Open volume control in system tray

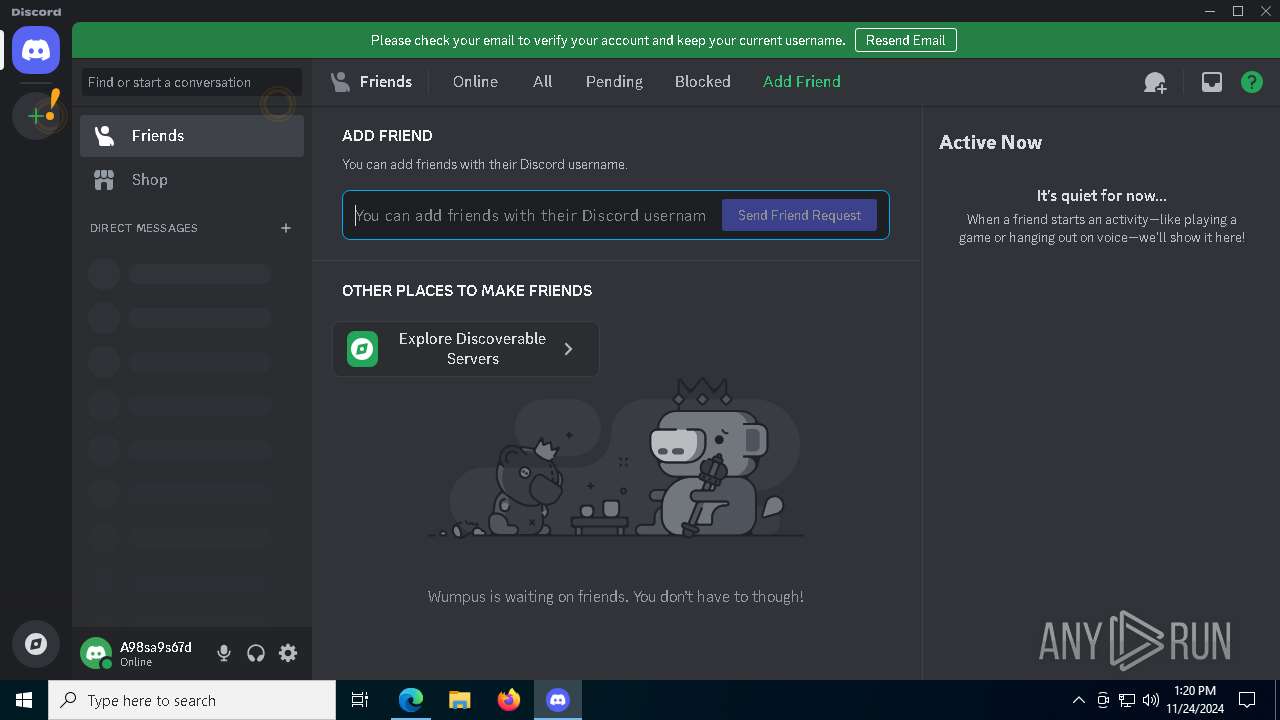tap(1151, 700)
